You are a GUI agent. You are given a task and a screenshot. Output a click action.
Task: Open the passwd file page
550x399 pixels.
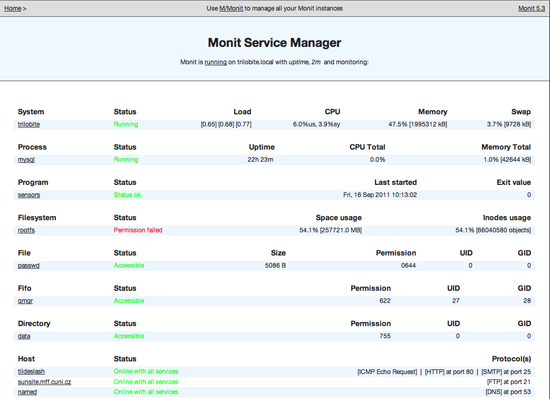pyautogui.click(x=28, y=266)
